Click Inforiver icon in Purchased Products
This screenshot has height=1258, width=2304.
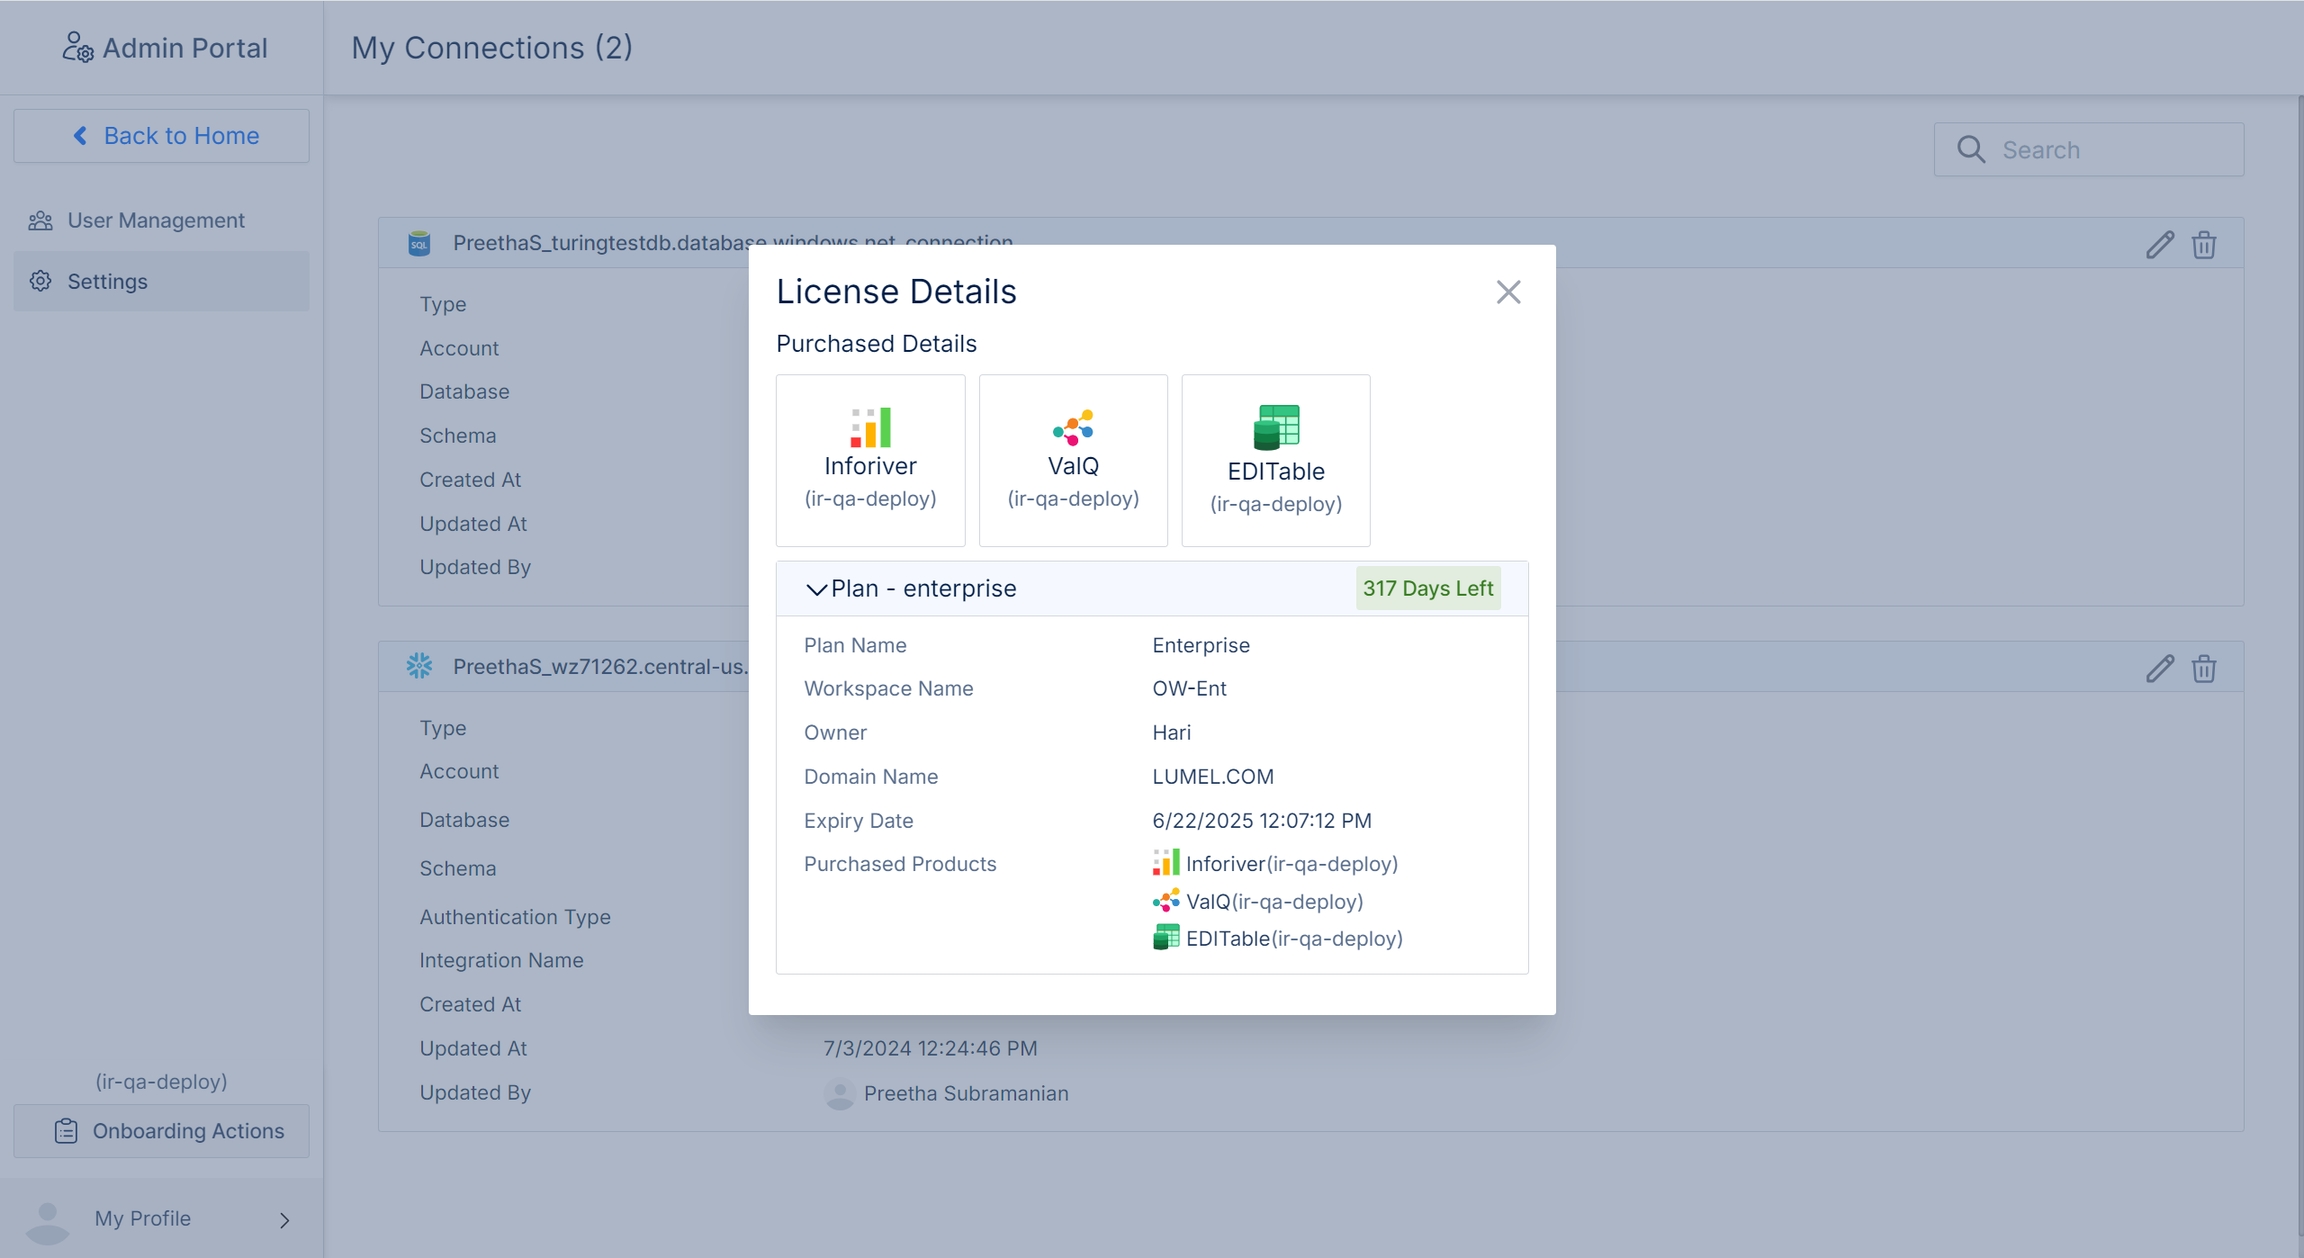1165,863
